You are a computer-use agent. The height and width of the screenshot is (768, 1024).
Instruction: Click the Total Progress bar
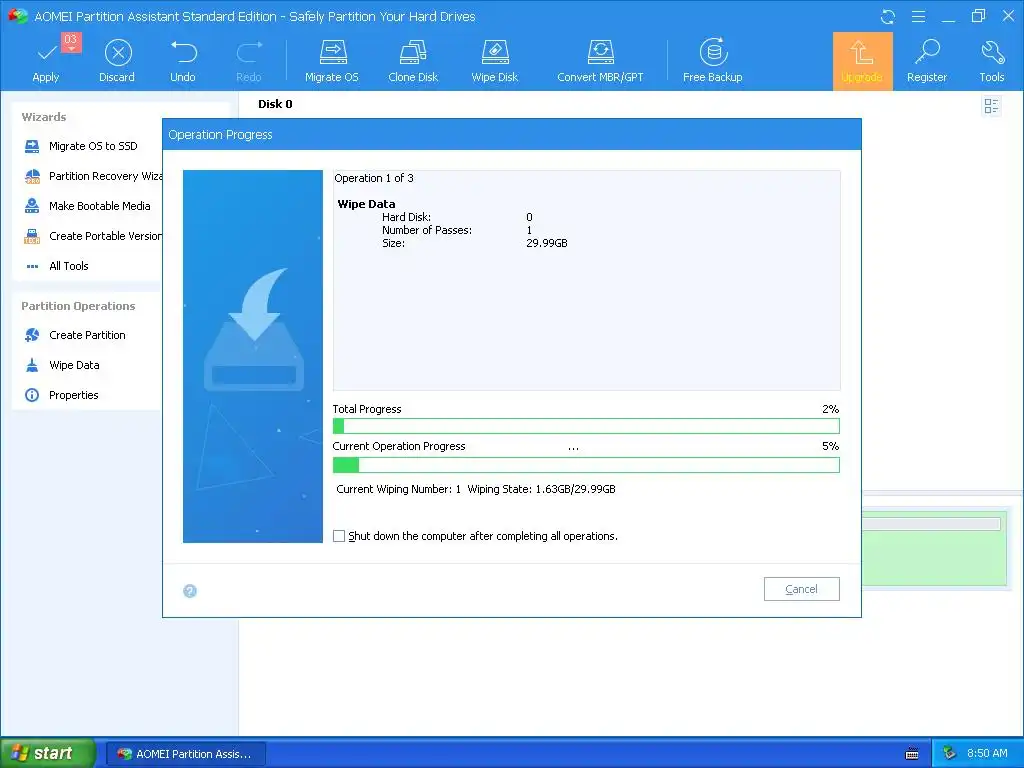[586, 426]
